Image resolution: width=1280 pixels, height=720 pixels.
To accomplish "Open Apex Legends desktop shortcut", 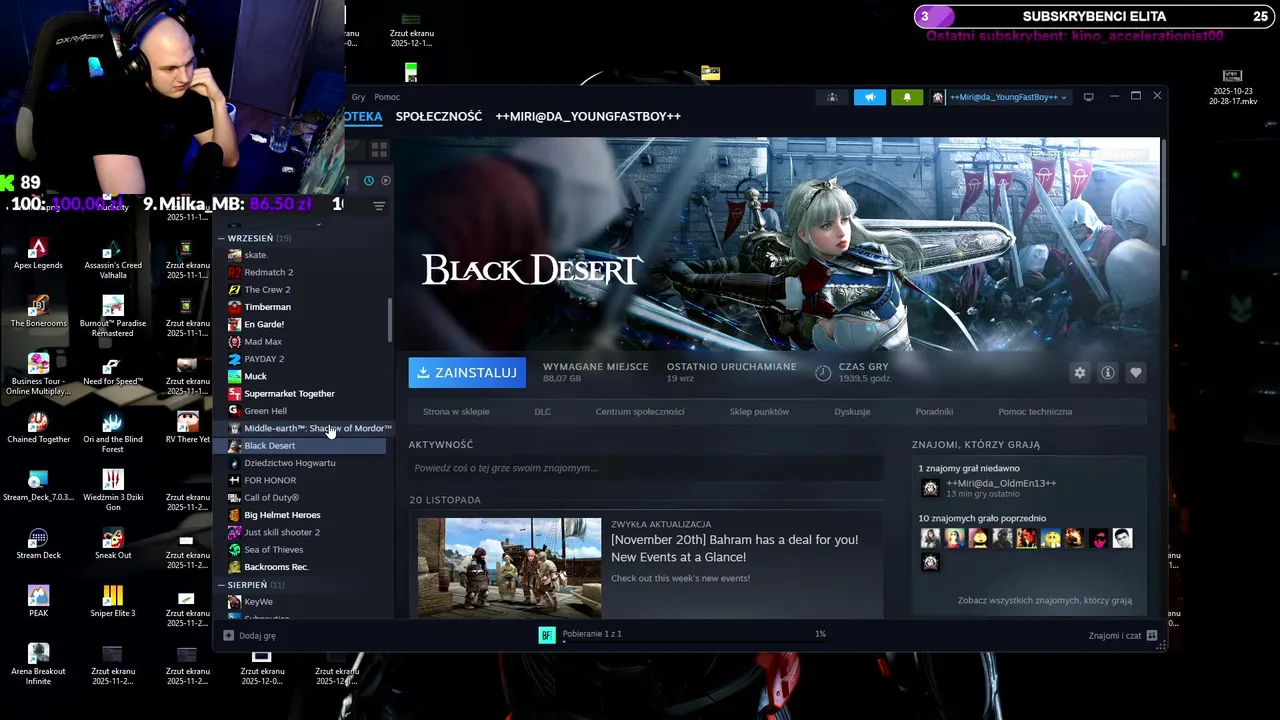I will pos(38,254).
